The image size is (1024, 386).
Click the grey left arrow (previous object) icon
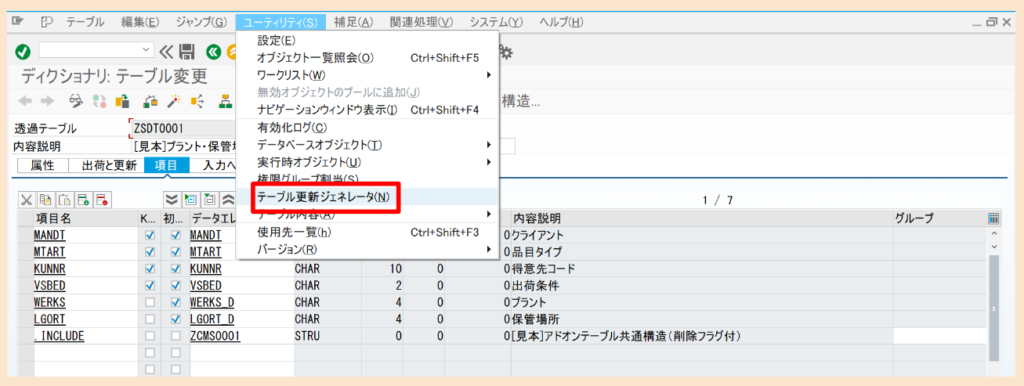[x=25, y=101]
